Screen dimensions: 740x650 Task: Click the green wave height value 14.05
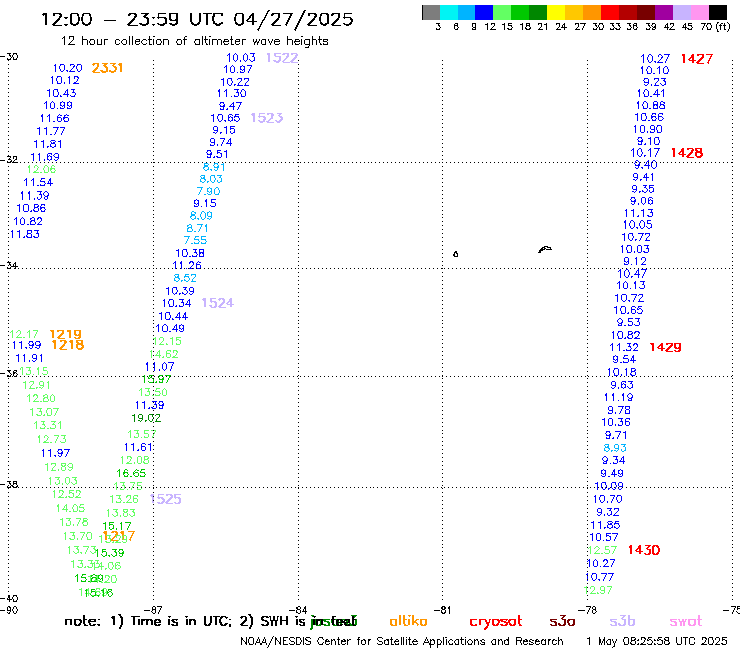pos(70,508)
